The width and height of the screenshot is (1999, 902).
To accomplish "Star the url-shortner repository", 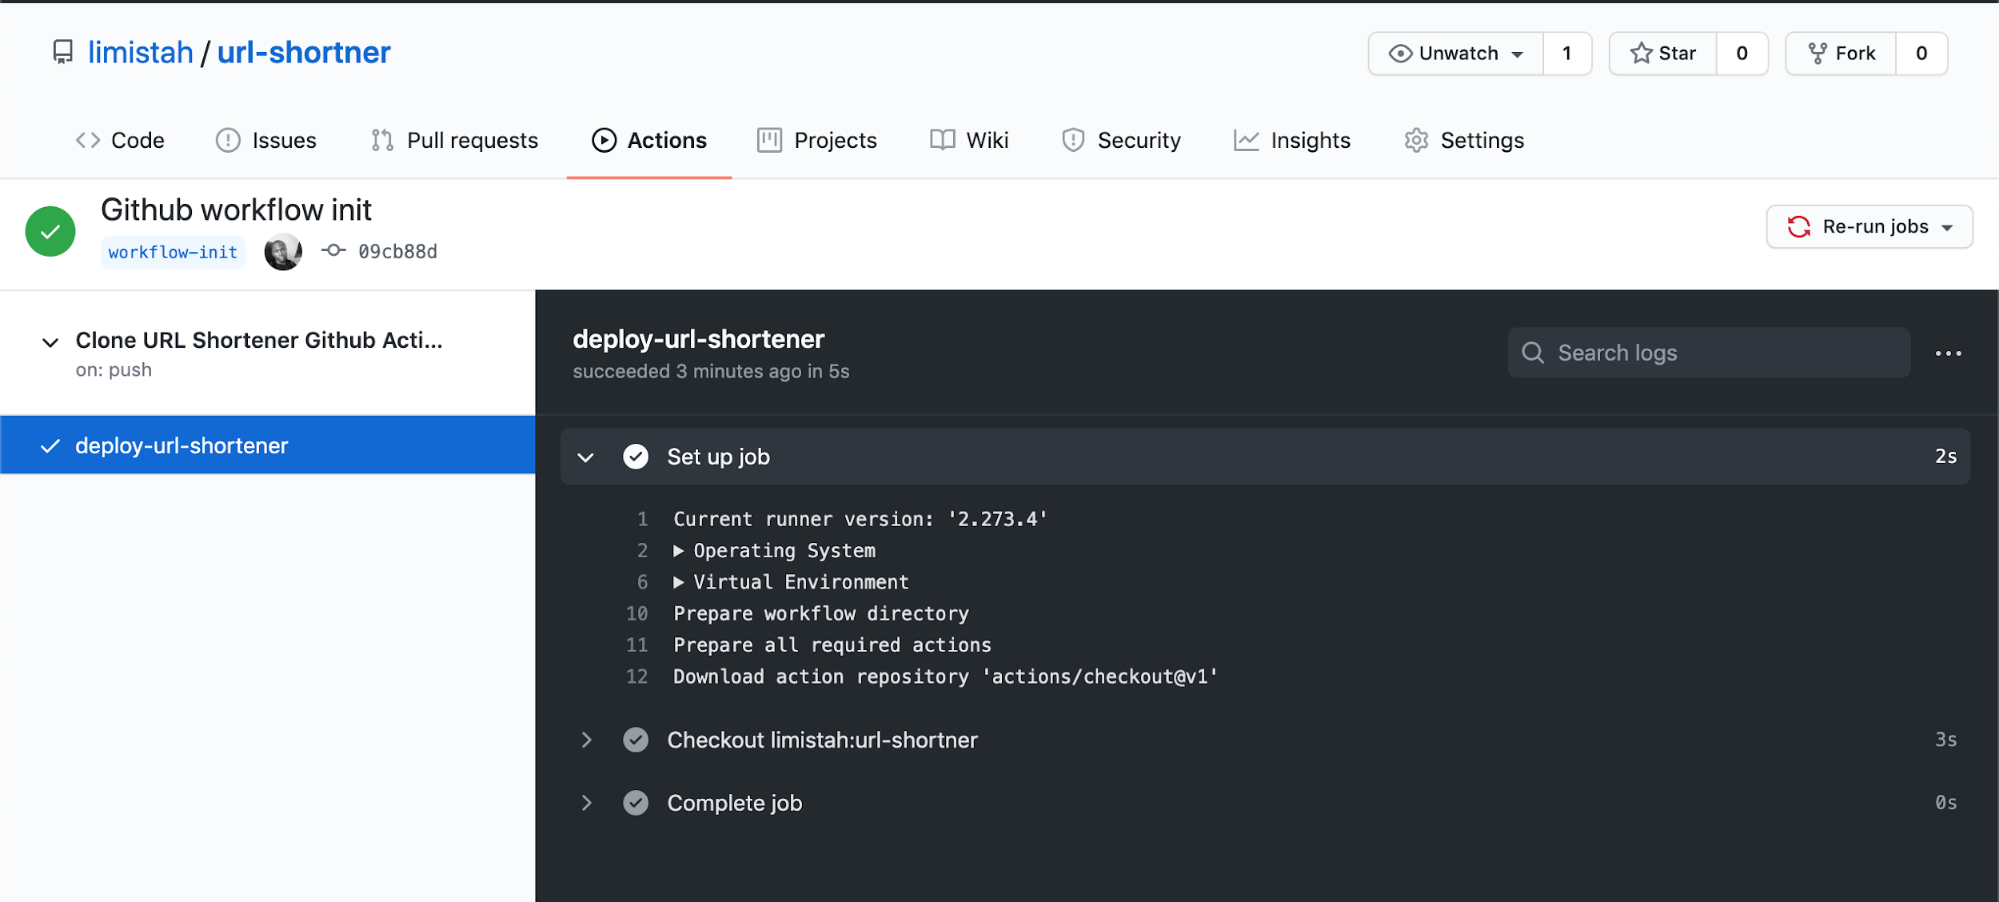I will (1663, 54).
